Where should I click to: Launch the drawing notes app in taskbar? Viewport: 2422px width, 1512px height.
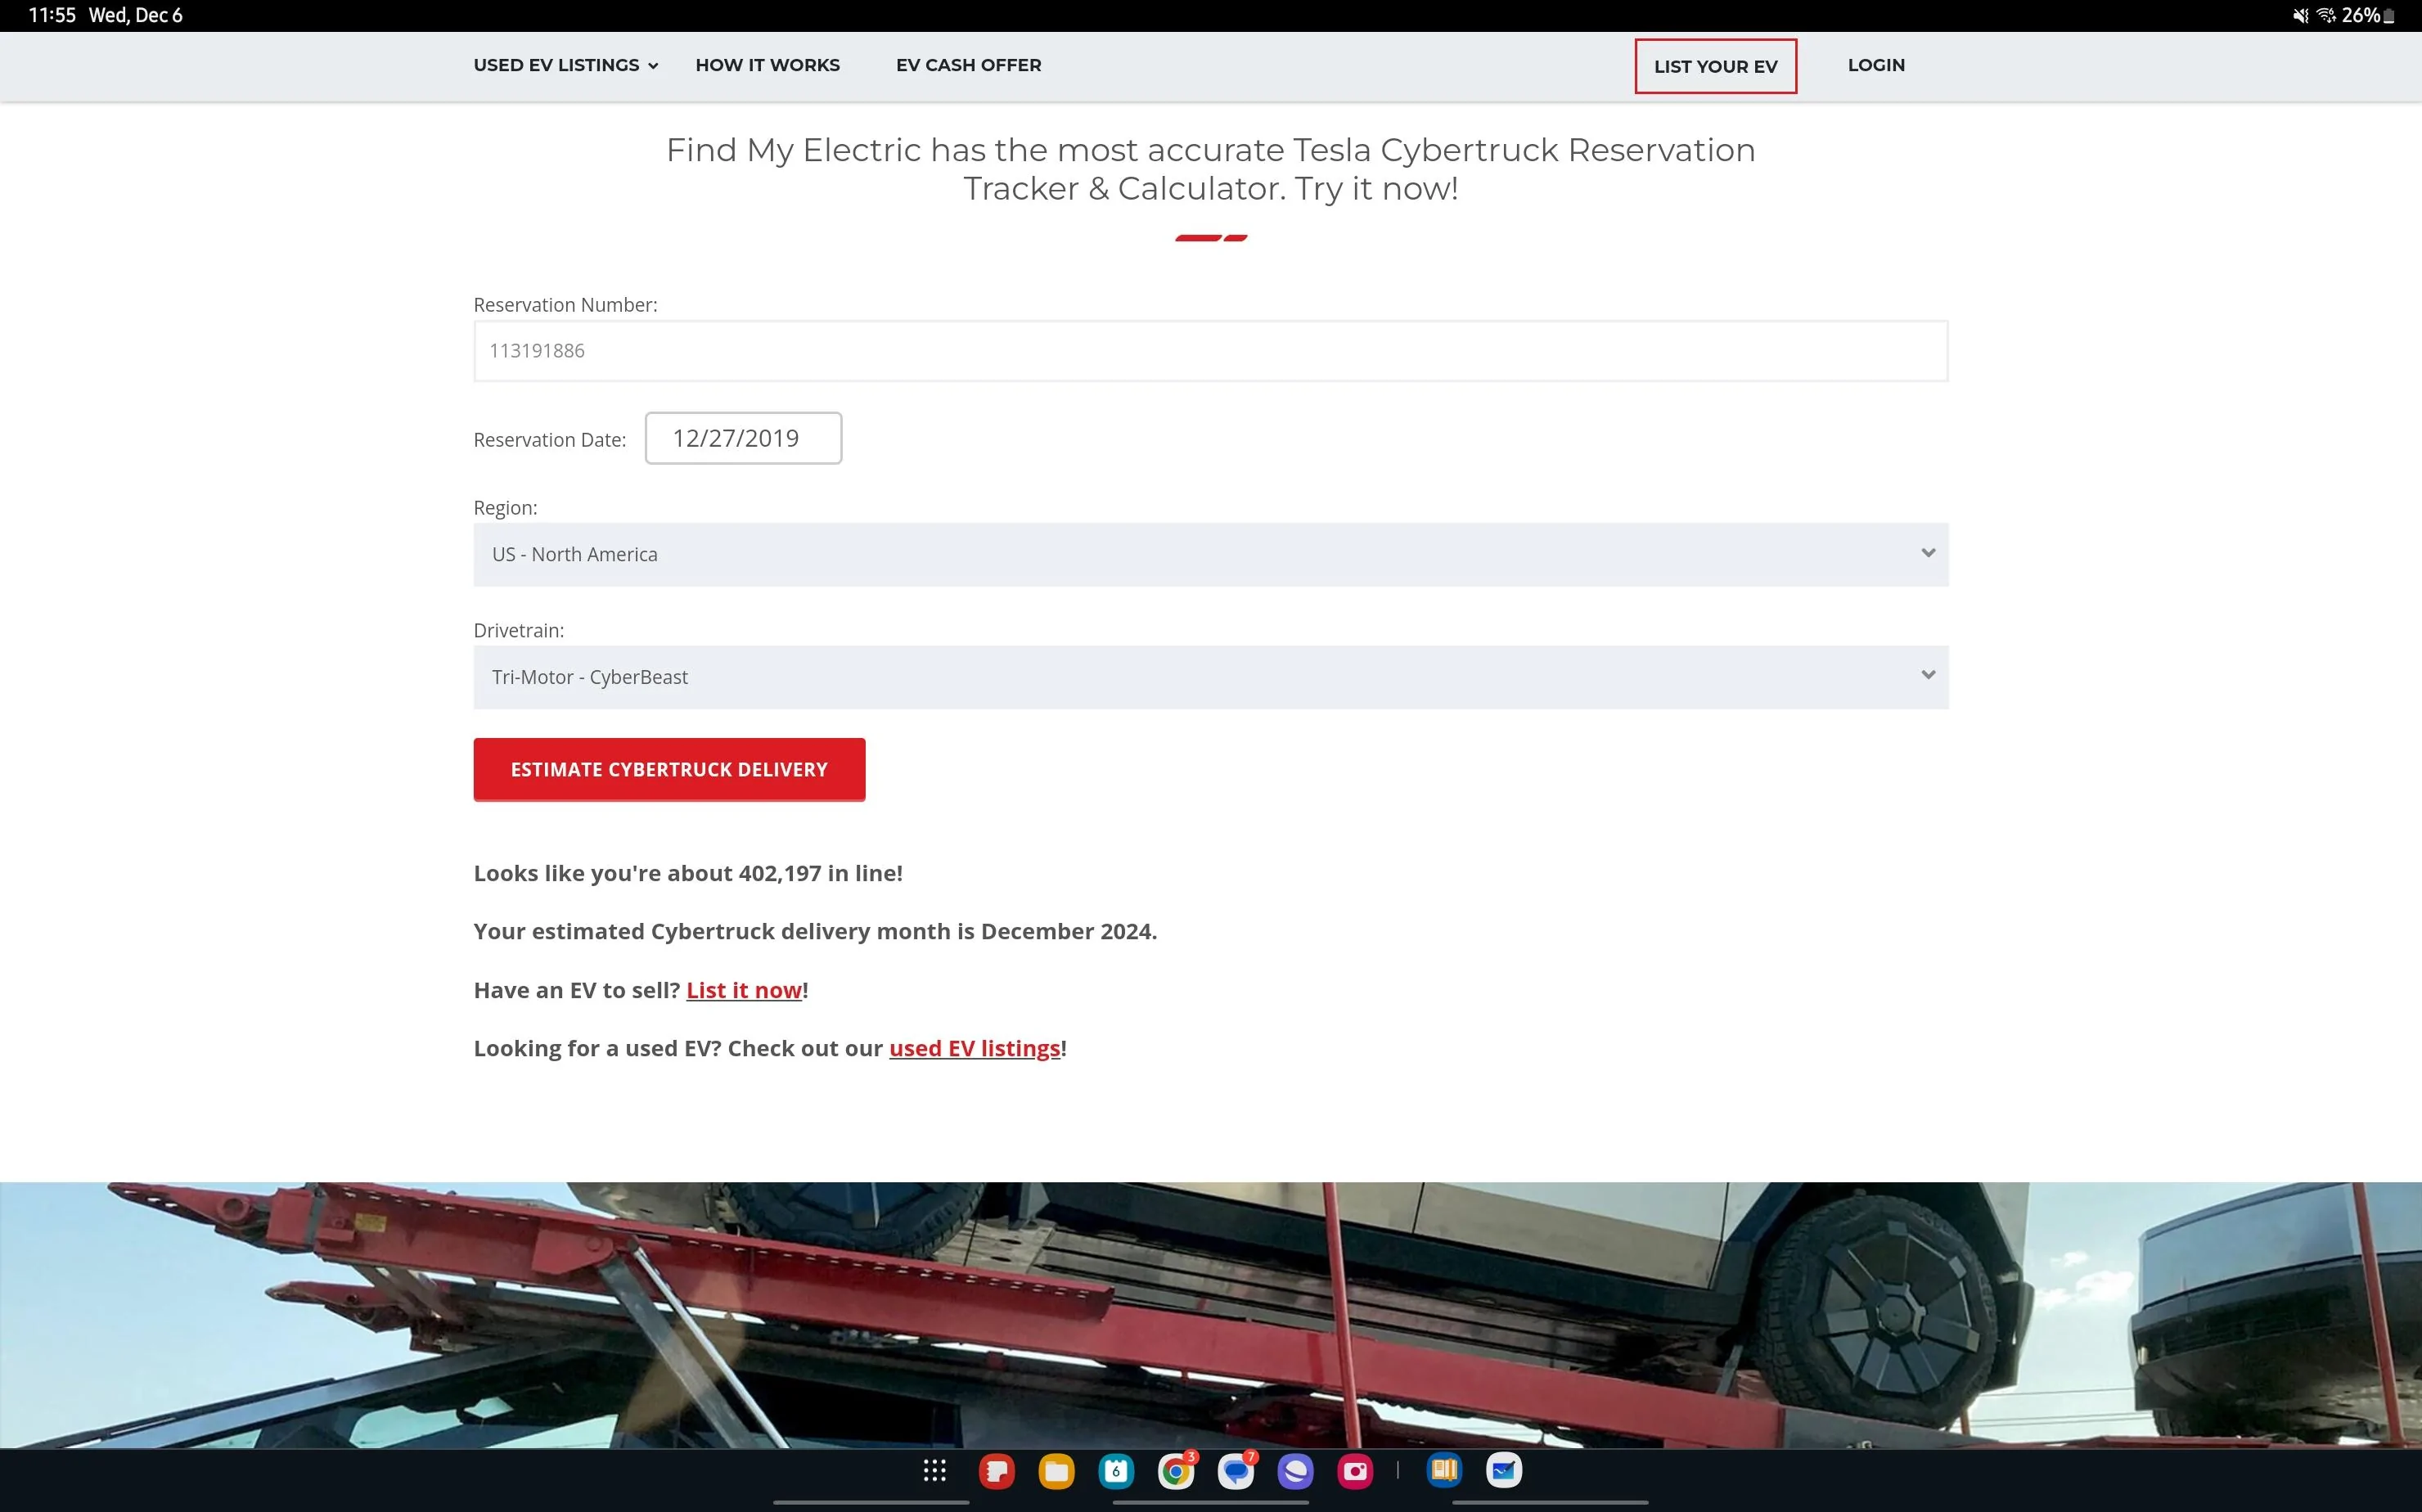click(1504, 1470)
